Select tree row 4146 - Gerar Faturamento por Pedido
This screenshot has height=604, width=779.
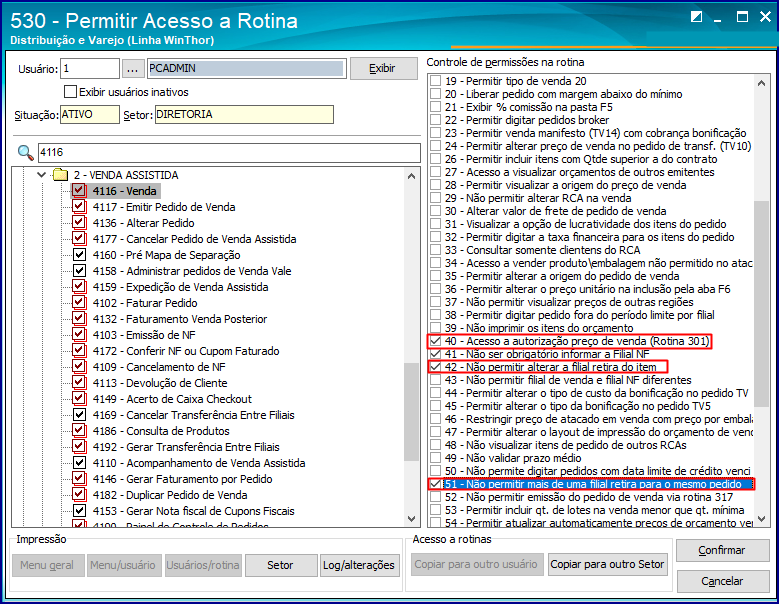182,479
